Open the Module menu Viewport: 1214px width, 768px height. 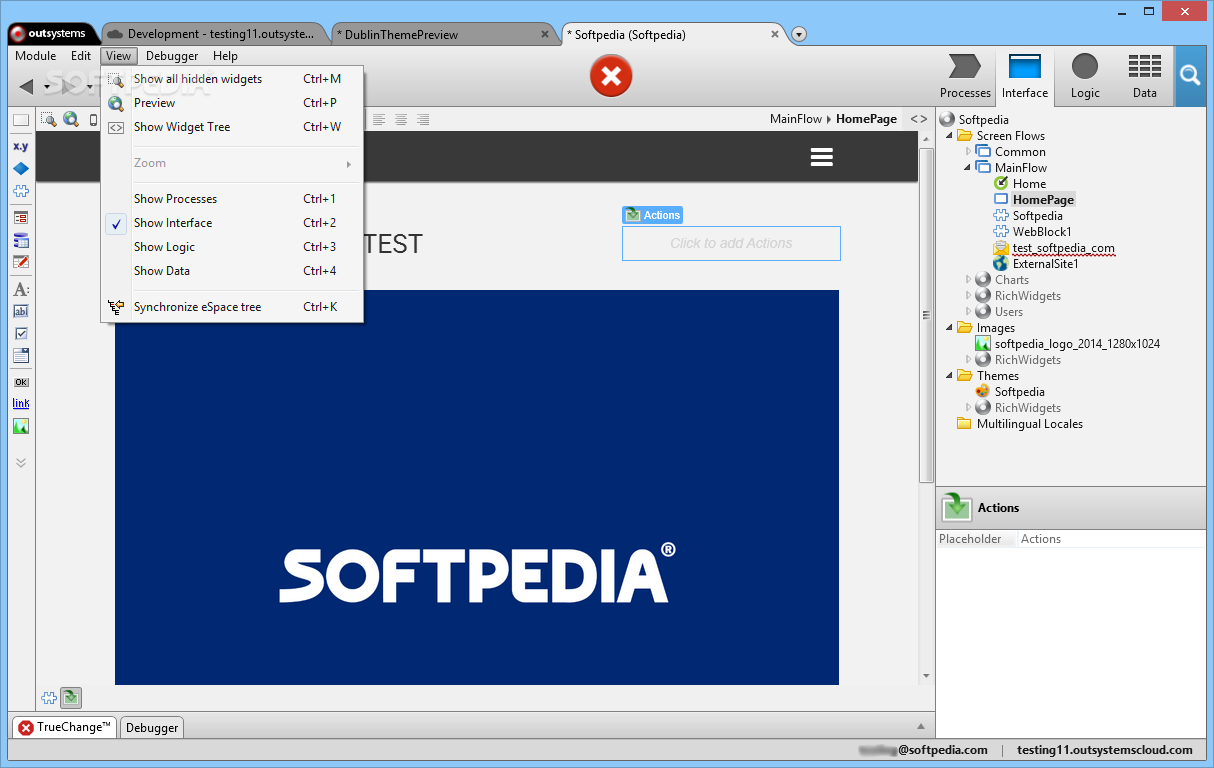[x=36, y=56]
